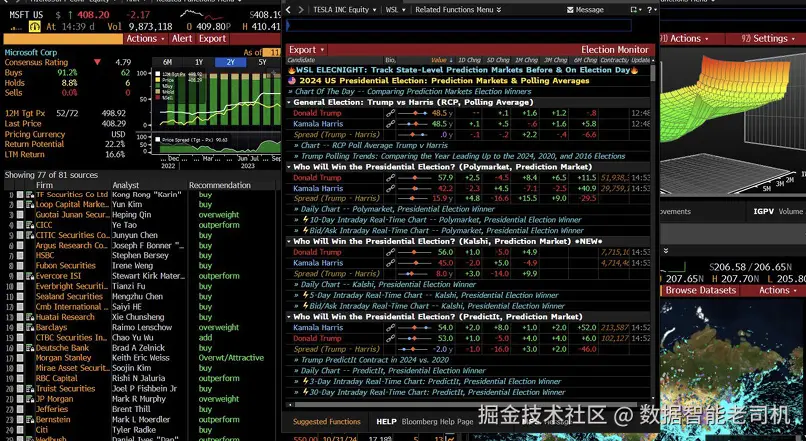Open link icon for Donald Trump Polymarket row
The image size is (806, 442).
(x=391, y=178)
